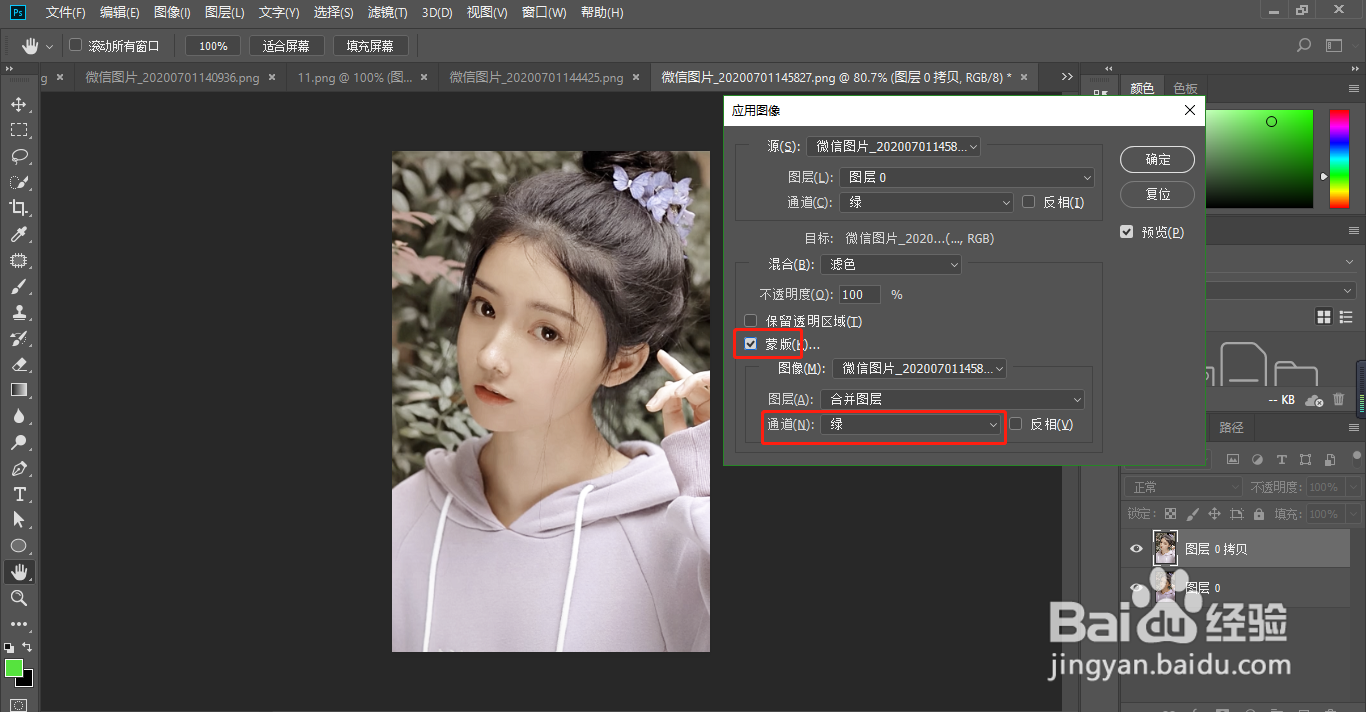Click the 复位 reset button
The height and width of the screenshot is (712, 1366).
[x=1158, y=194]
